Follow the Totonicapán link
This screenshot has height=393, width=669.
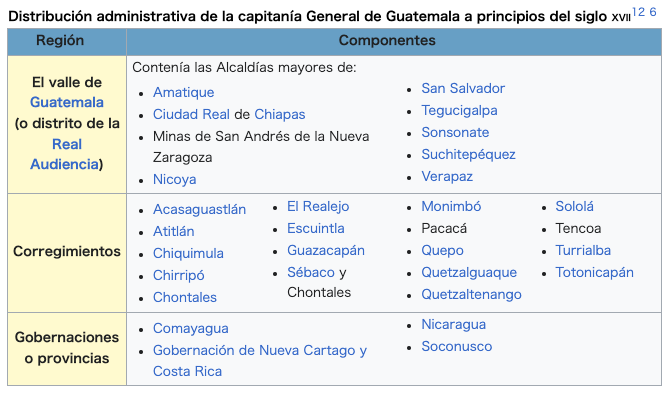point(594,272)
